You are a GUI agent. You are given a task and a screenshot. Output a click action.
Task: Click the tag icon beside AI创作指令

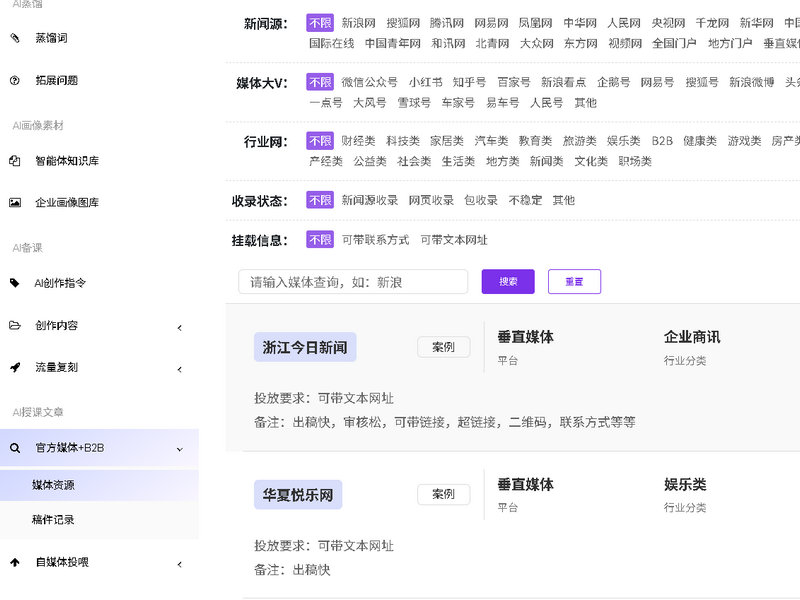[14, 283]
